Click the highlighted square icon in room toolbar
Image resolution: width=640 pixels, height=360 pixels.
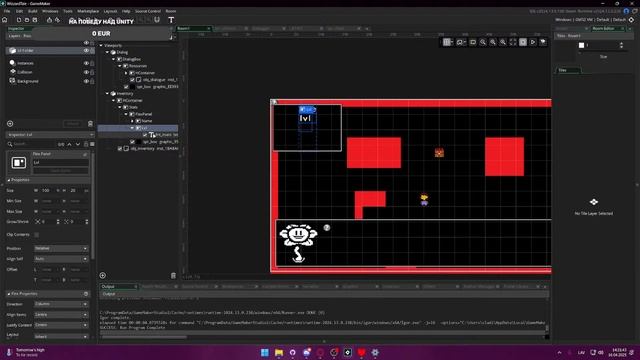[x=523, y=42]
